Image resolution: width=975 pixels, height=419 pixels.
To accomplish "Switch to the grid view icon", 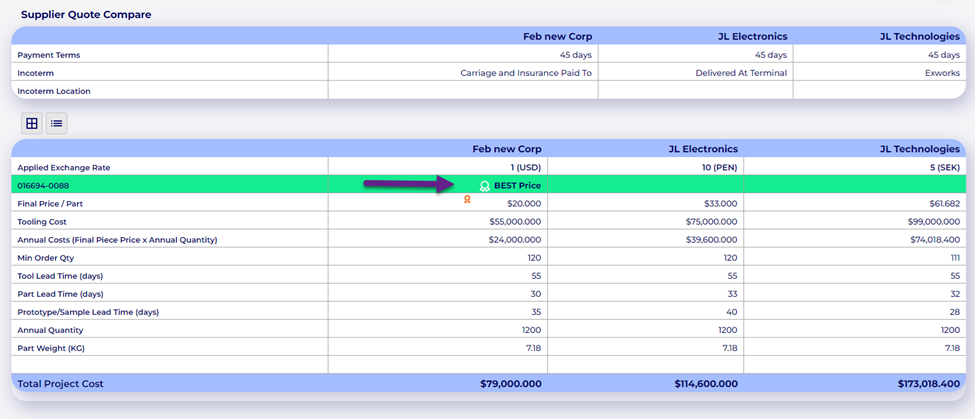I will 32,124.
